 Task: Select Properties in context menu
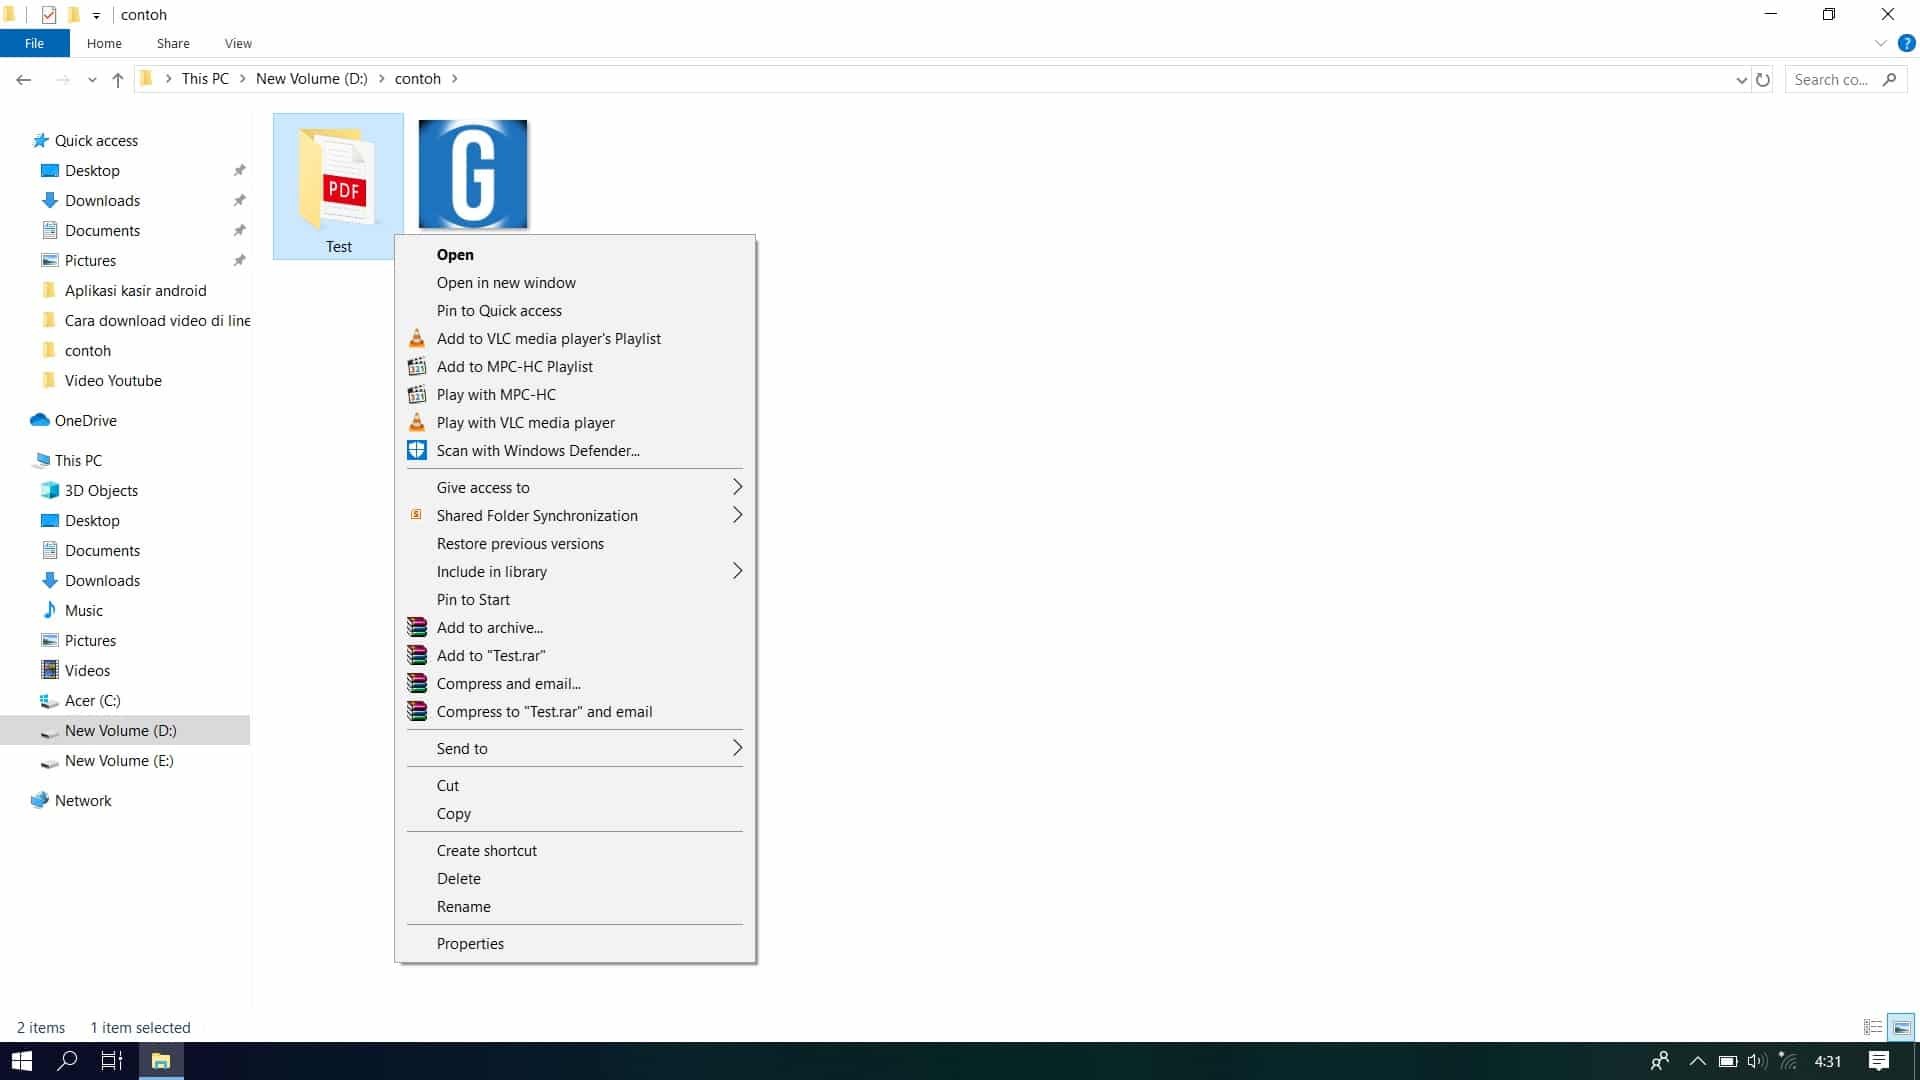[x=574, y=943]
